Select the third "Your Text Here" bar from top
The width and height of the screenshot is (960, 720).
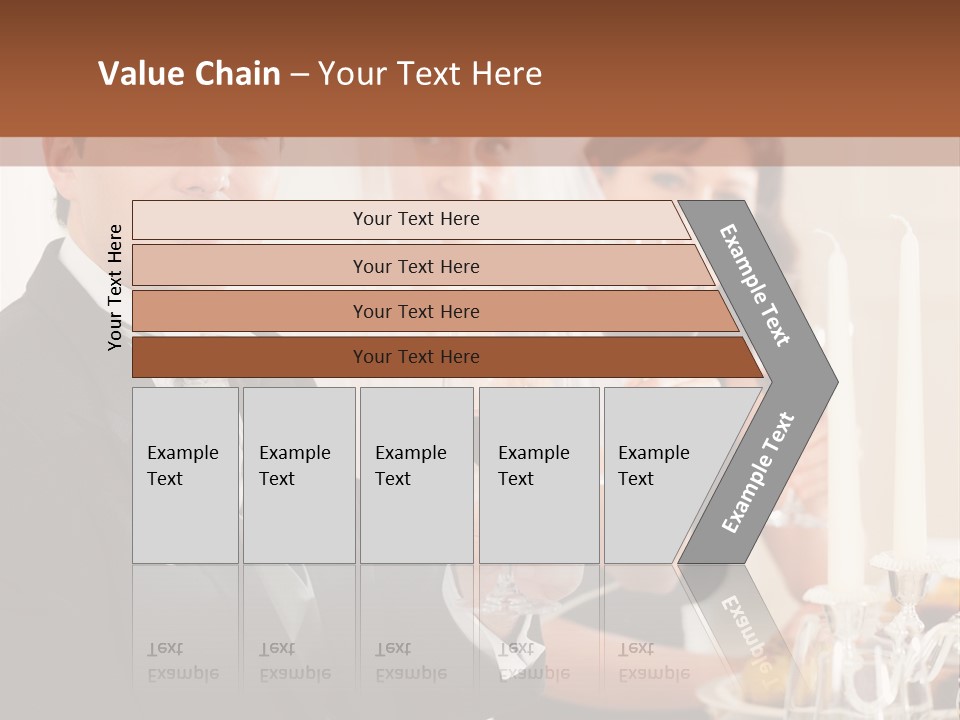pos(415,311)
